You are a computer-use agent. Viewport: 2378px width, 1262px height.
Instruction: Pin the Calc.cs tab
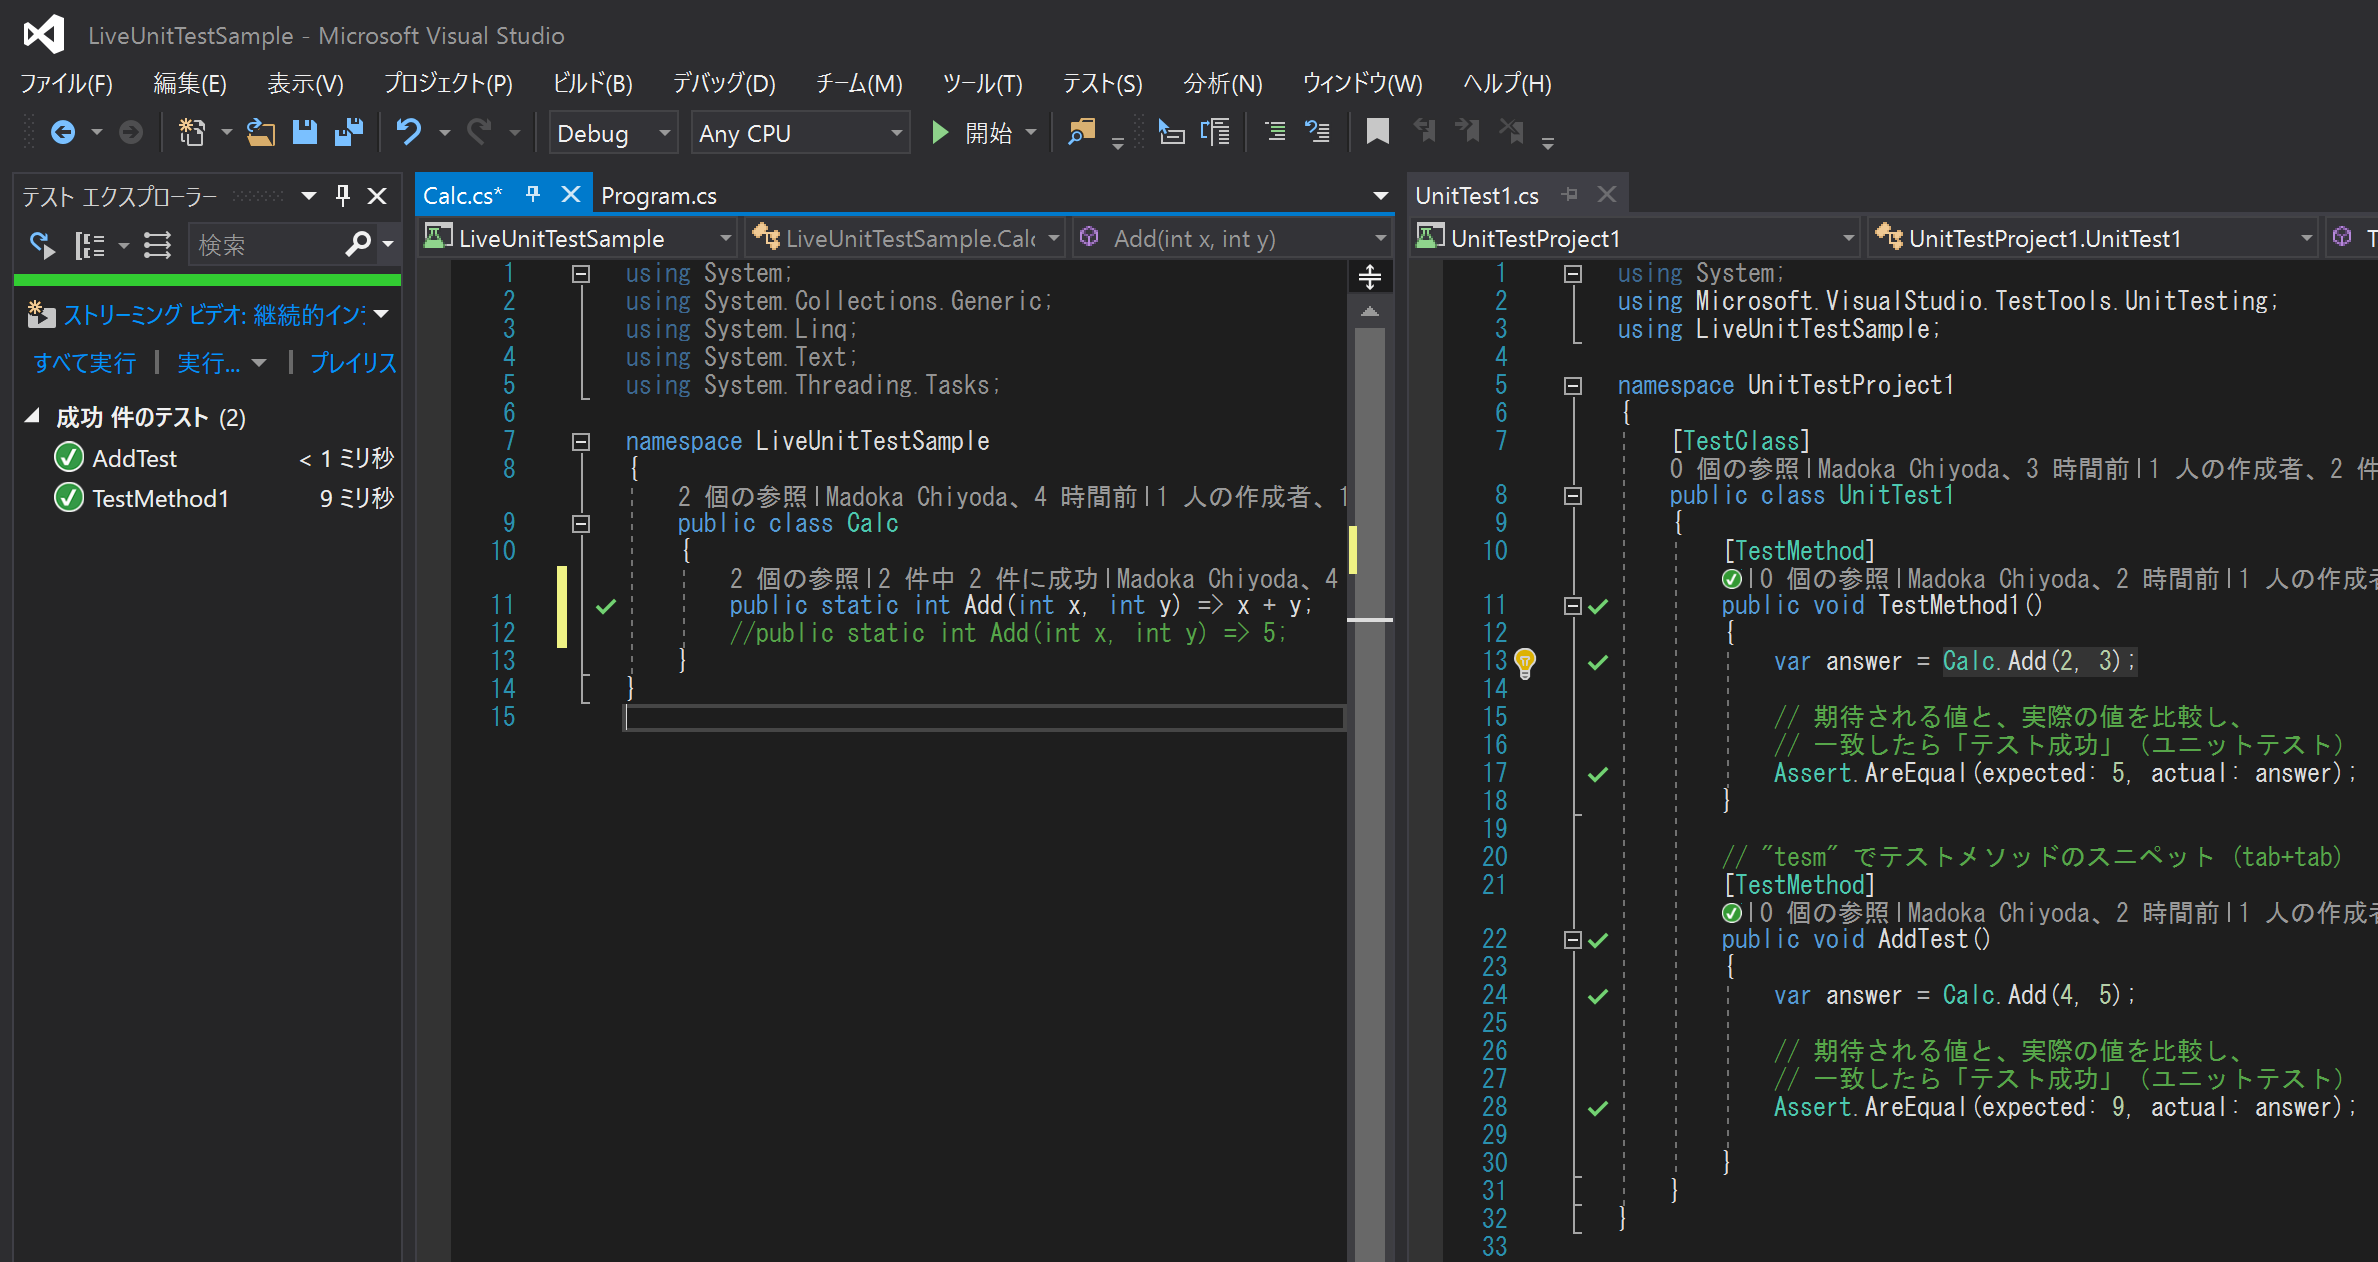(x=533, y=194)
